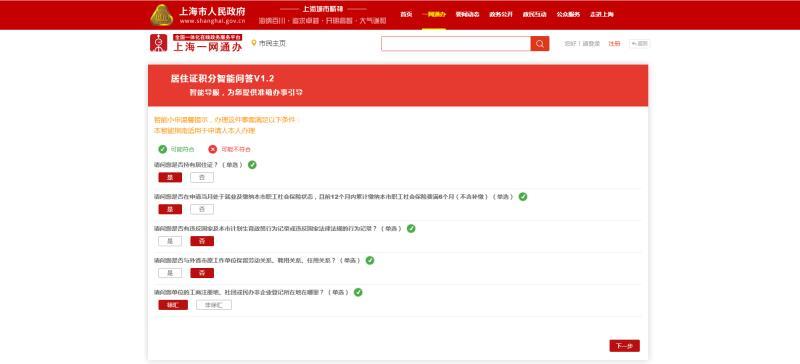Click the green check legend icon 可能符合
Screen dimensions: 800x364
click(163, 149)
